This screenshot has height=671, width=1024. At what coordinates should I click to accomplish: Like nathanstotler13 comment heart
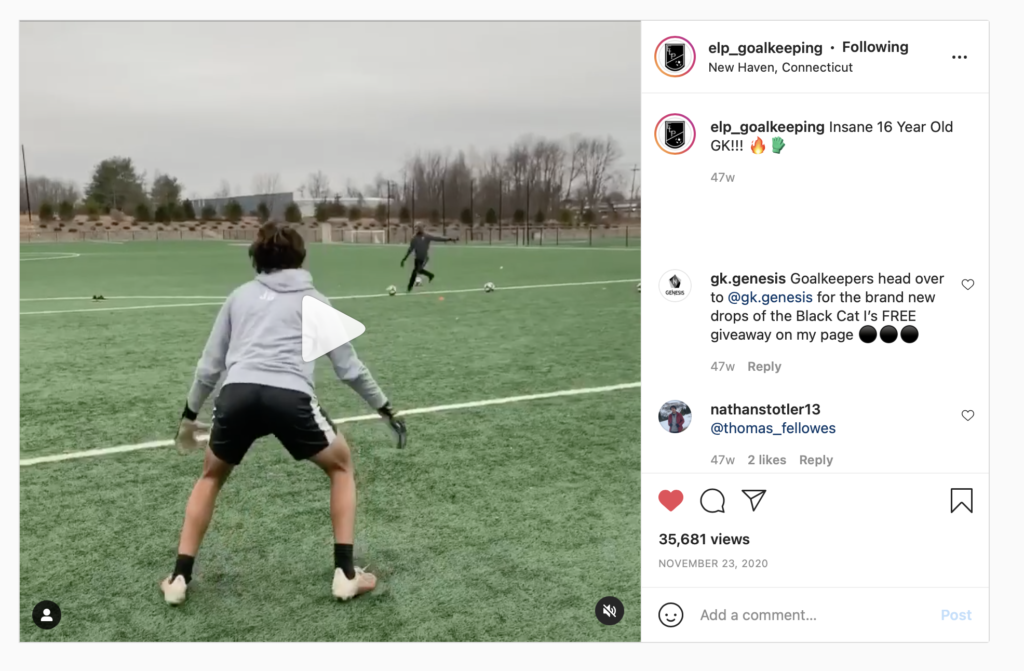[x=968, y=416]
